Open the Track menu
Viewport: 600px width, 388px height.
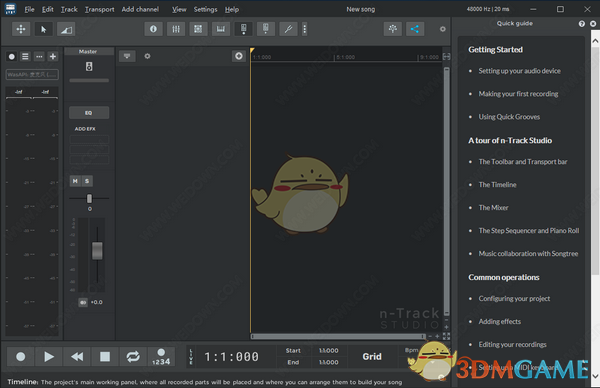coord(69,10)
